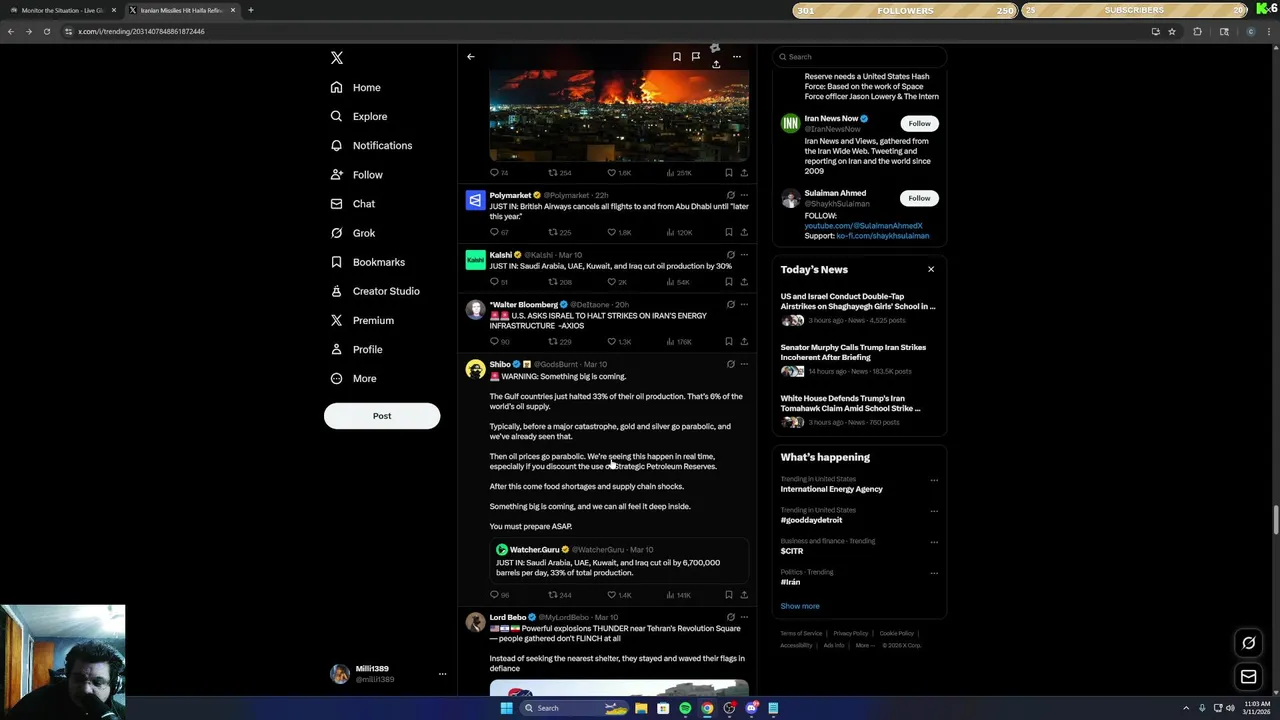Open the floating Grok button
The height and width of the screenshot is (720, 1280).
click(1248, 643)
